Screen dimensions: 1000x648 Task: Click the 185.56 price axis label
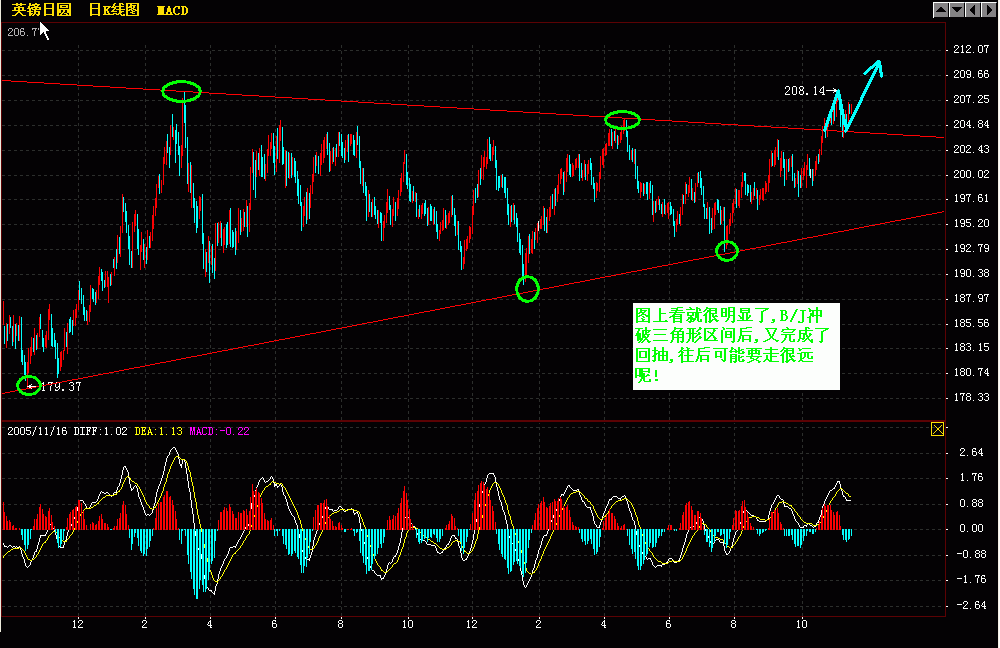click(x=971, y=323)
